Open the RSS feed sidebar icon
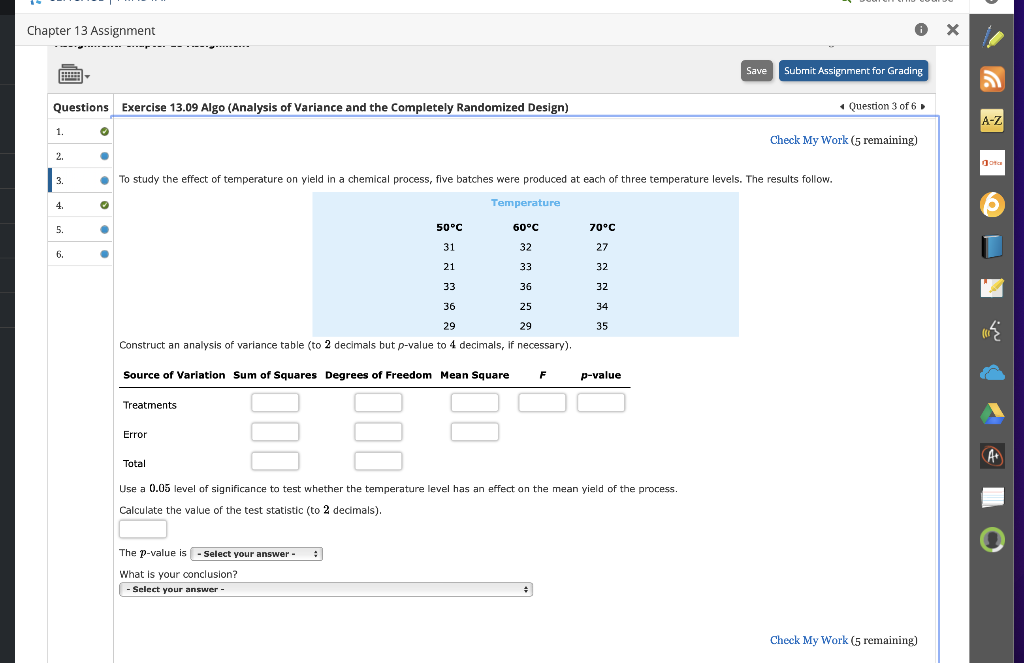 [992, 79]
